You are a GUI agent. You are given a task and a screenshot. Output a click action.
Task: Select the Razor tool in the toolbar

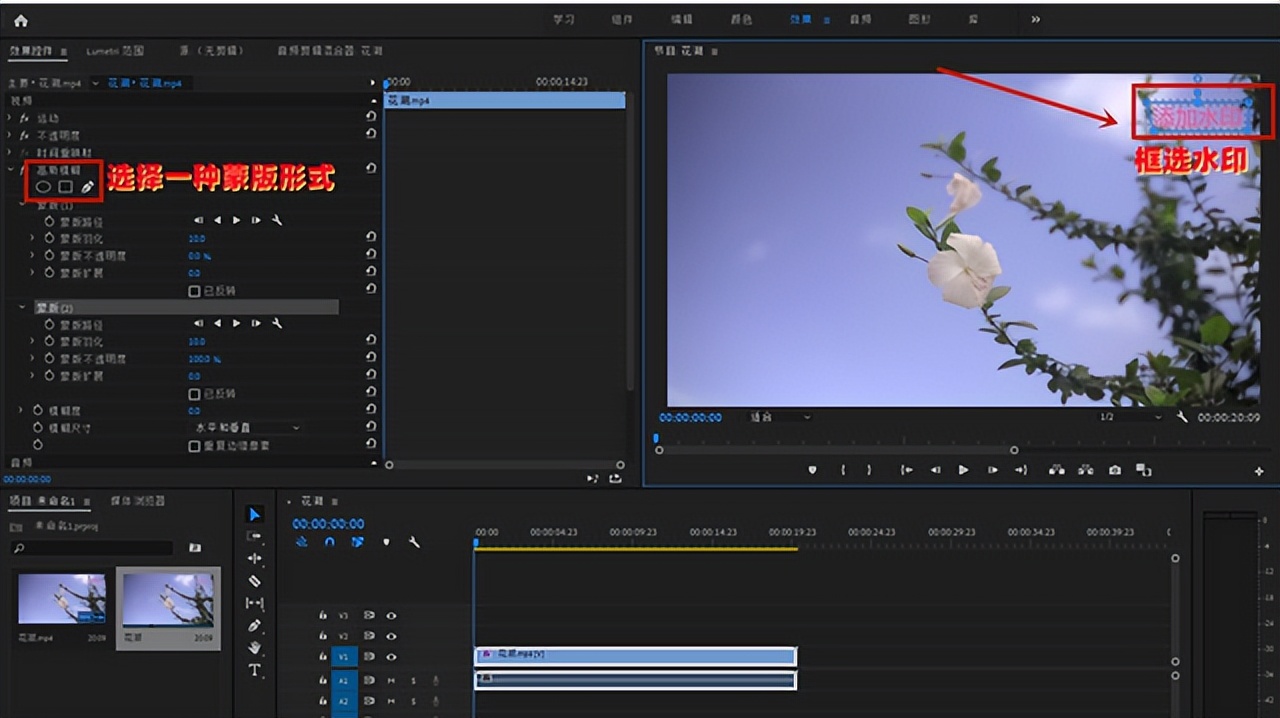click(254, 581)
